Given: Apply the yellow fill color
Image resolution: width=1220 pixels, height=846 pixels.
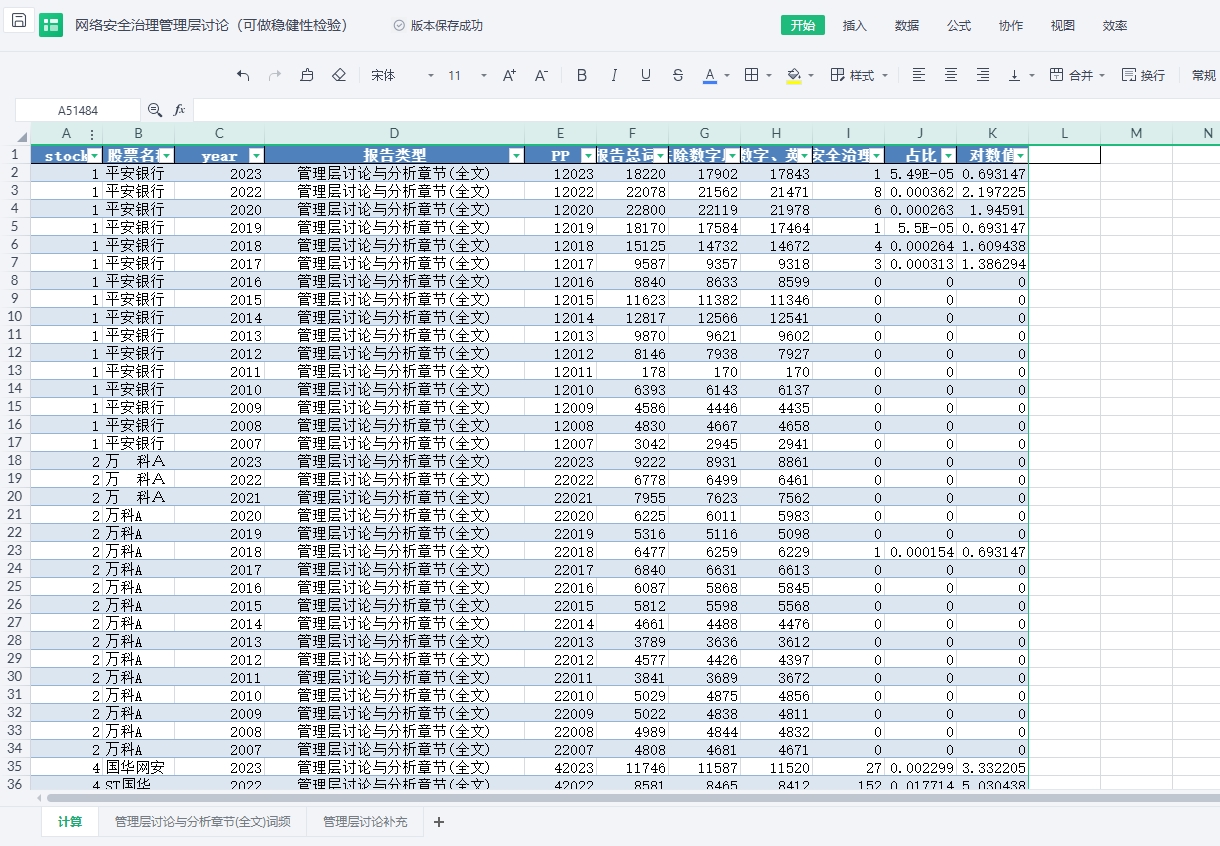Looking at the screenshot, I should pos(794,75).
